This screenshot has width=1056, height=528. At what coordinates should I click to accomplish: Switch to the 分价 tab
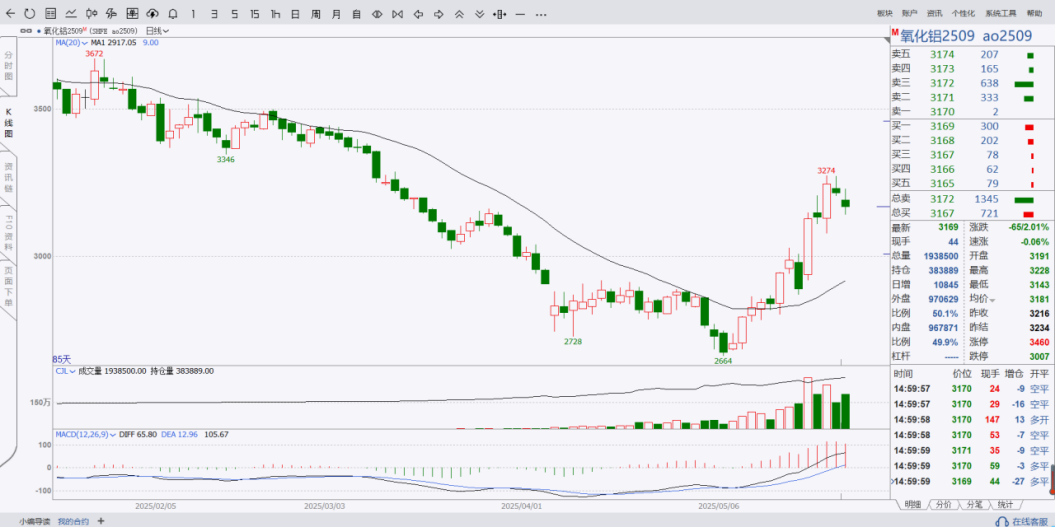pyautogui.click(x=943, y=505)
